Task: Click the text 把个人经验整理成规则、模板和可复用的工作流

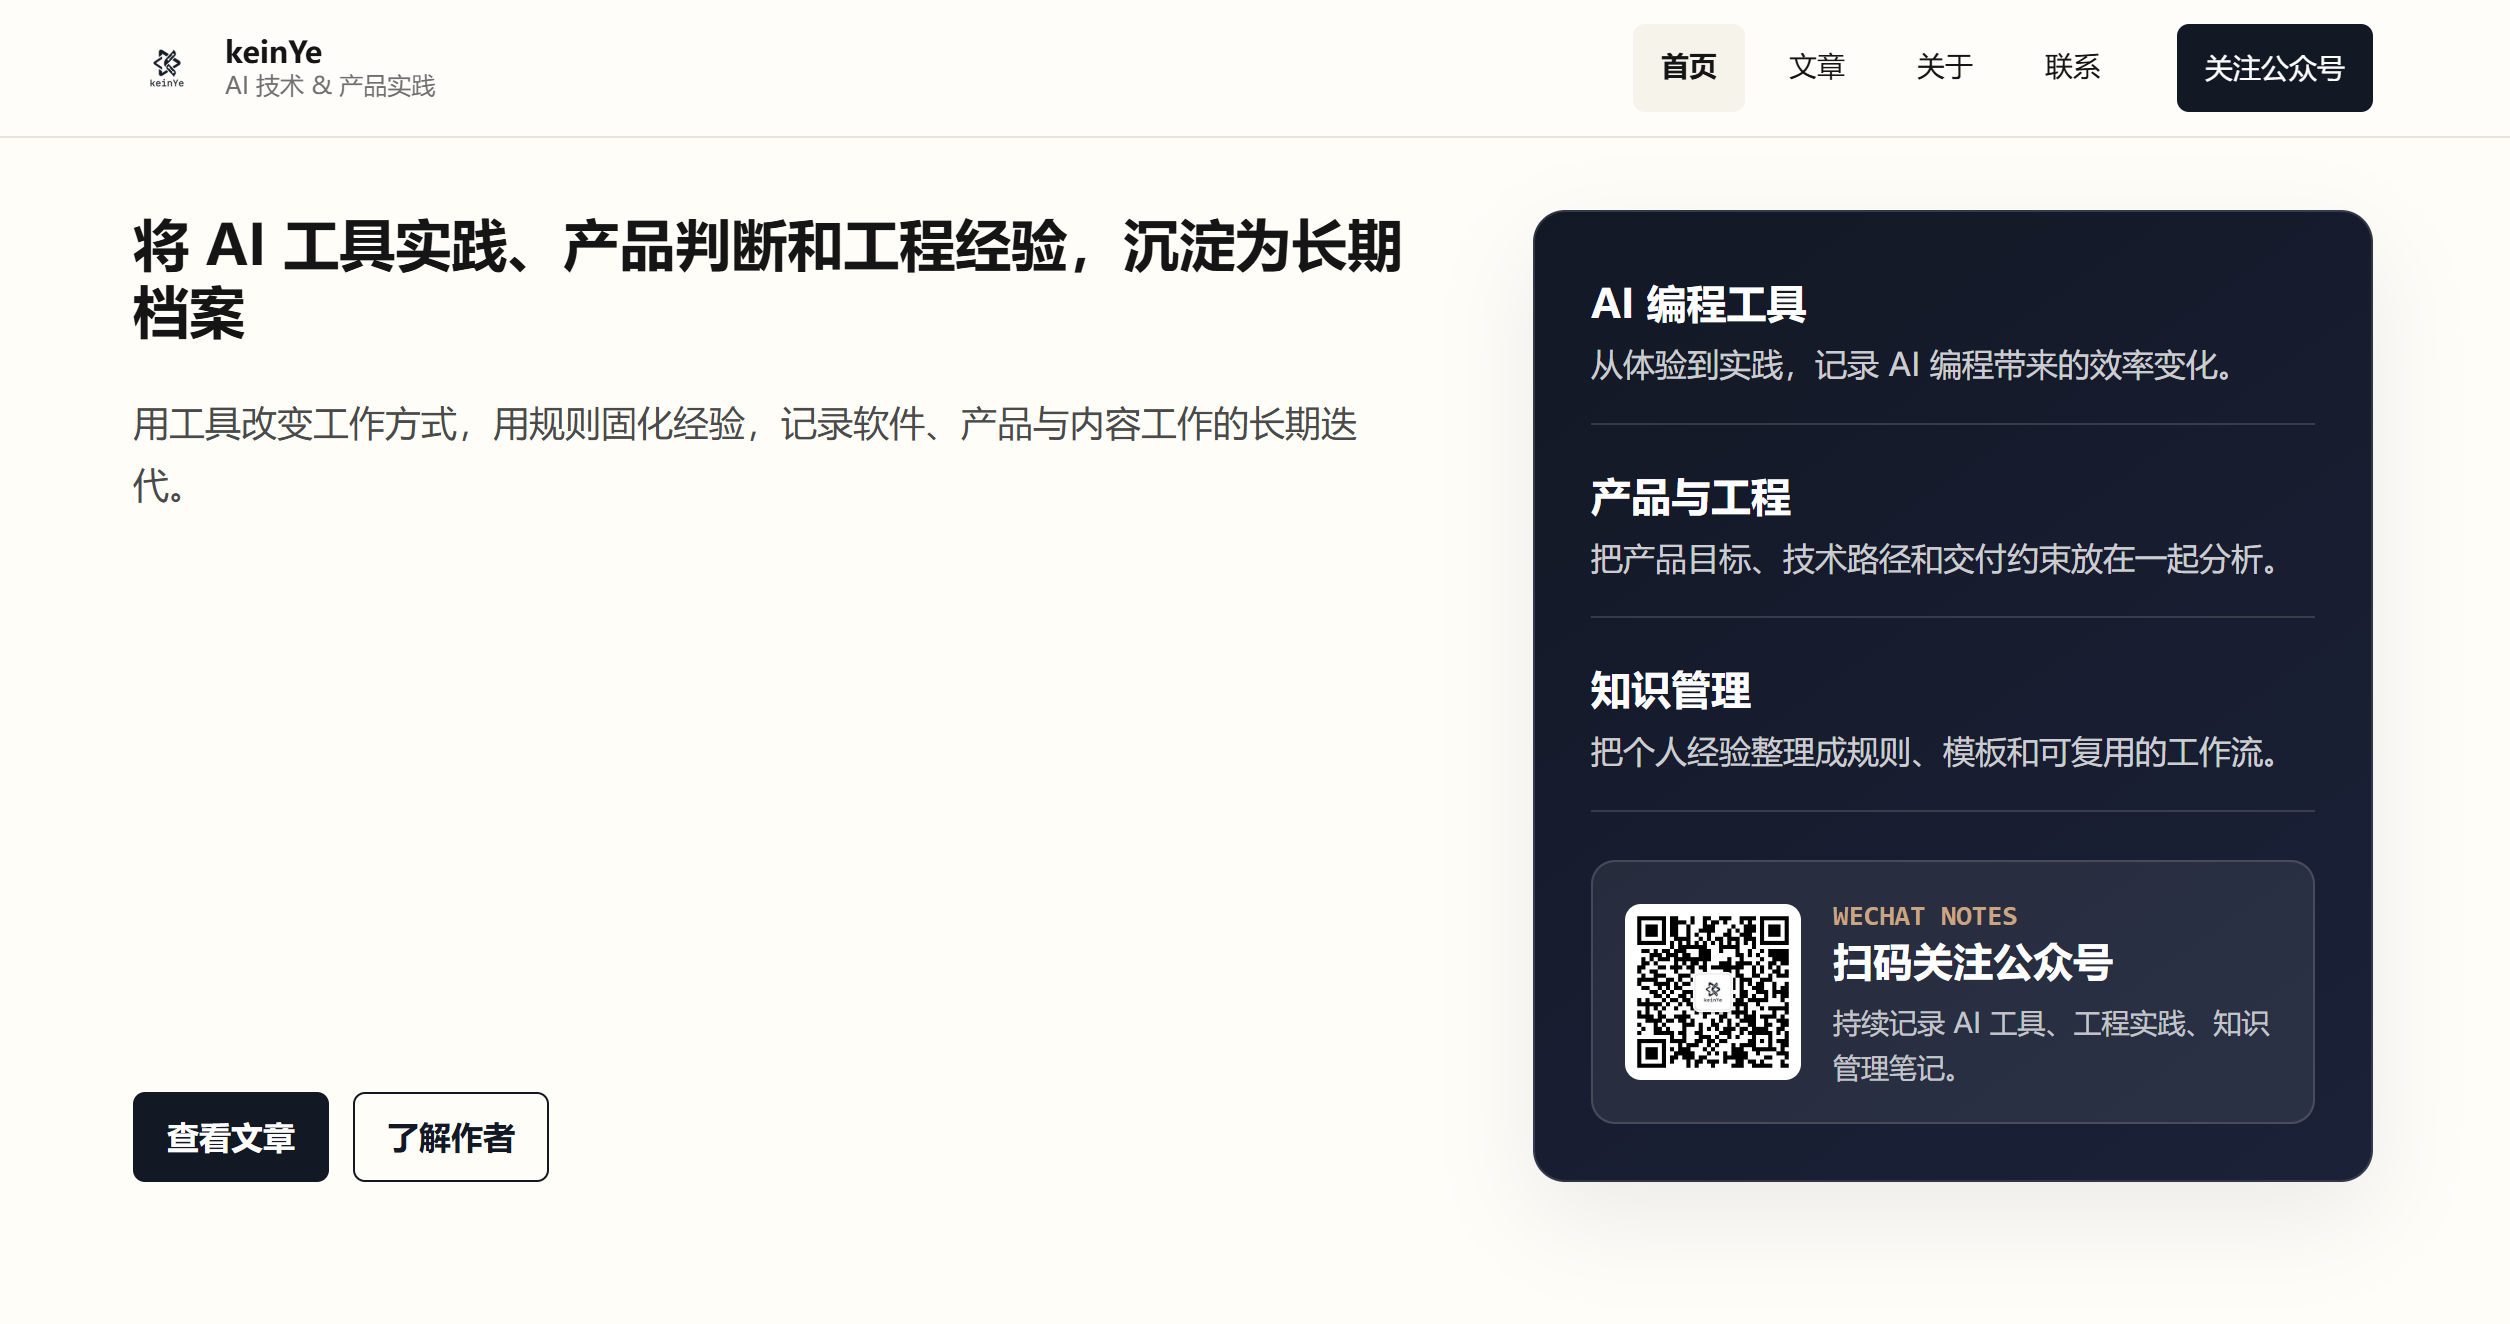Action: 1934,752
